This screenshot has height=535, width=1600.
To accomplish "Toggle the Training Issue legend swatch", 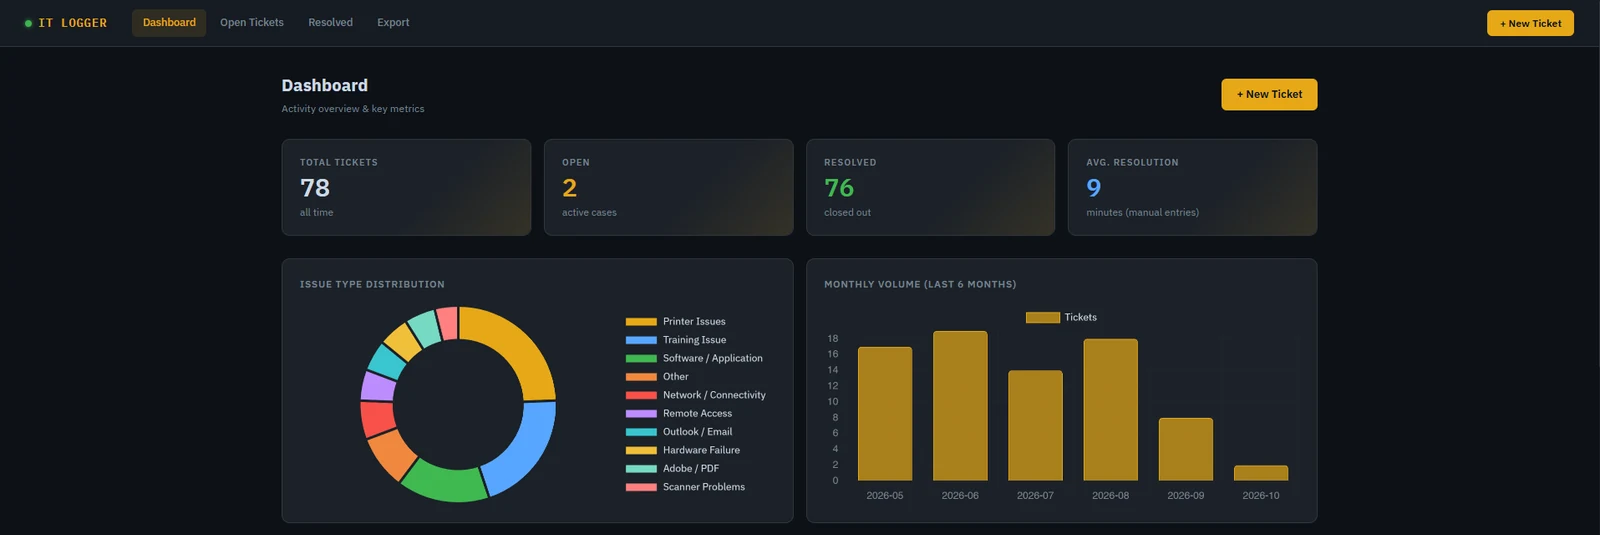I will (641, 340).
